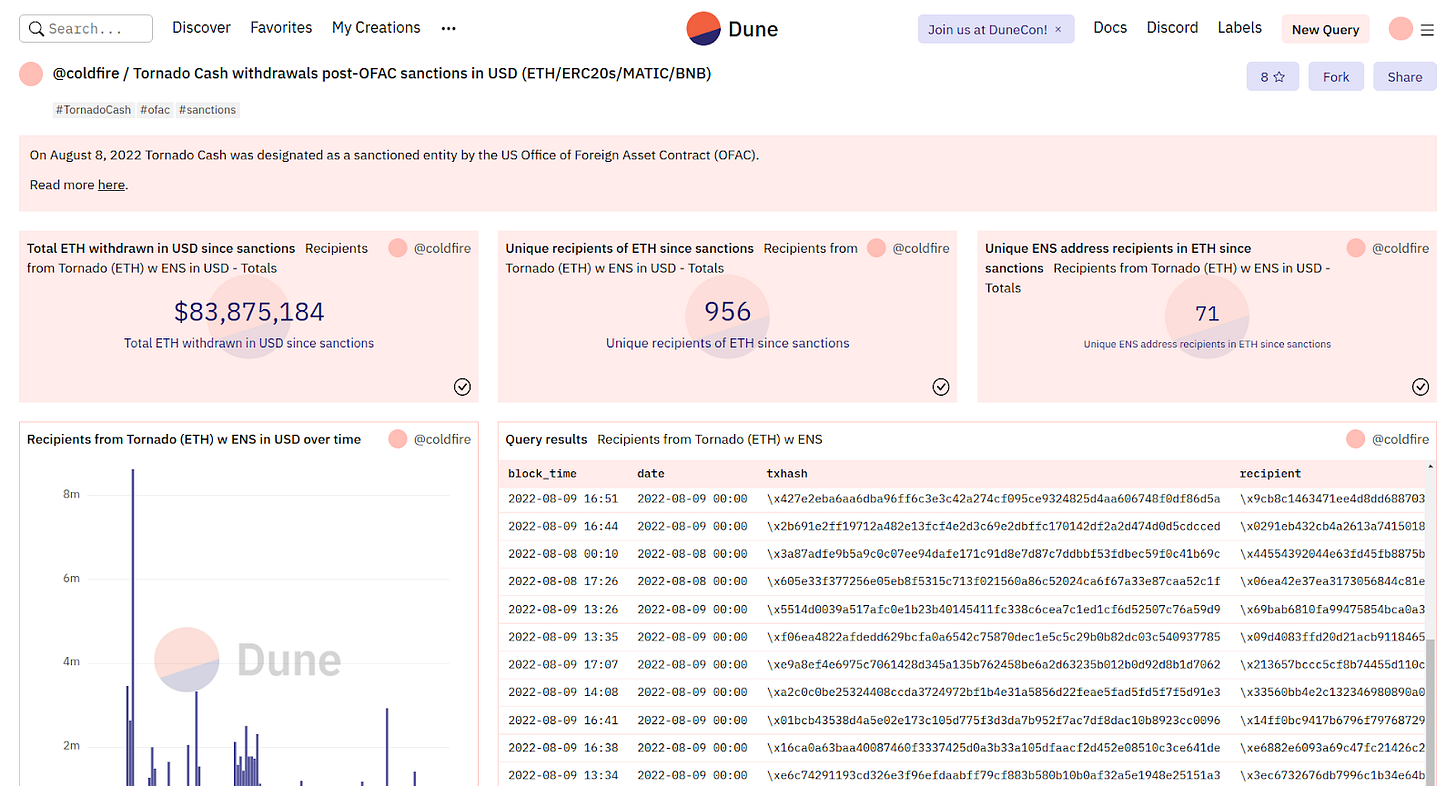This screenshot has height=786, width=1456.
Task: Click the 71 counter value
Action: pyautogui.click(x=1207, y=314)
